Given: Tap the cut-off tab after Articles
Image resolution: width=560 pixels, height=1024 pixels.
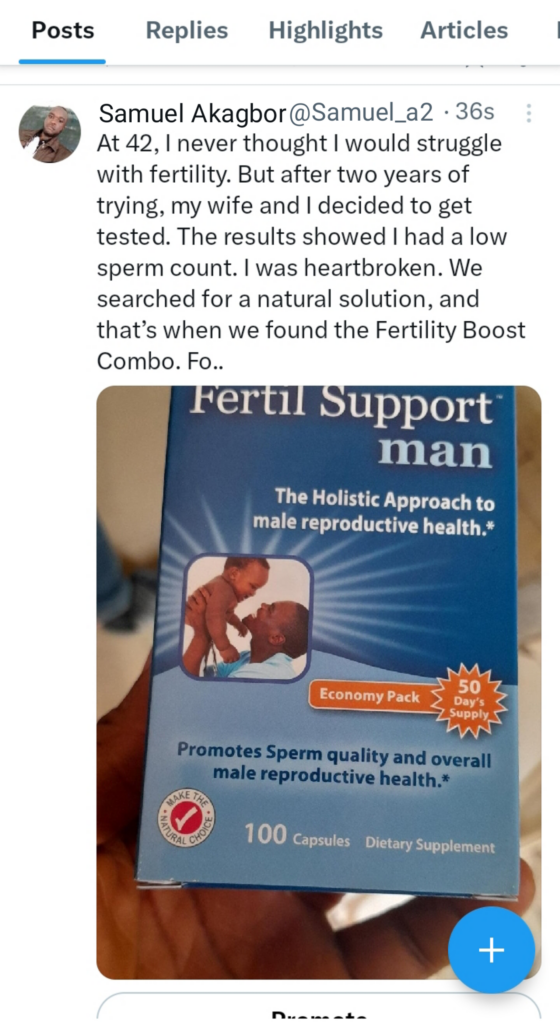Looking at the screenshot, I should [556, 30].
